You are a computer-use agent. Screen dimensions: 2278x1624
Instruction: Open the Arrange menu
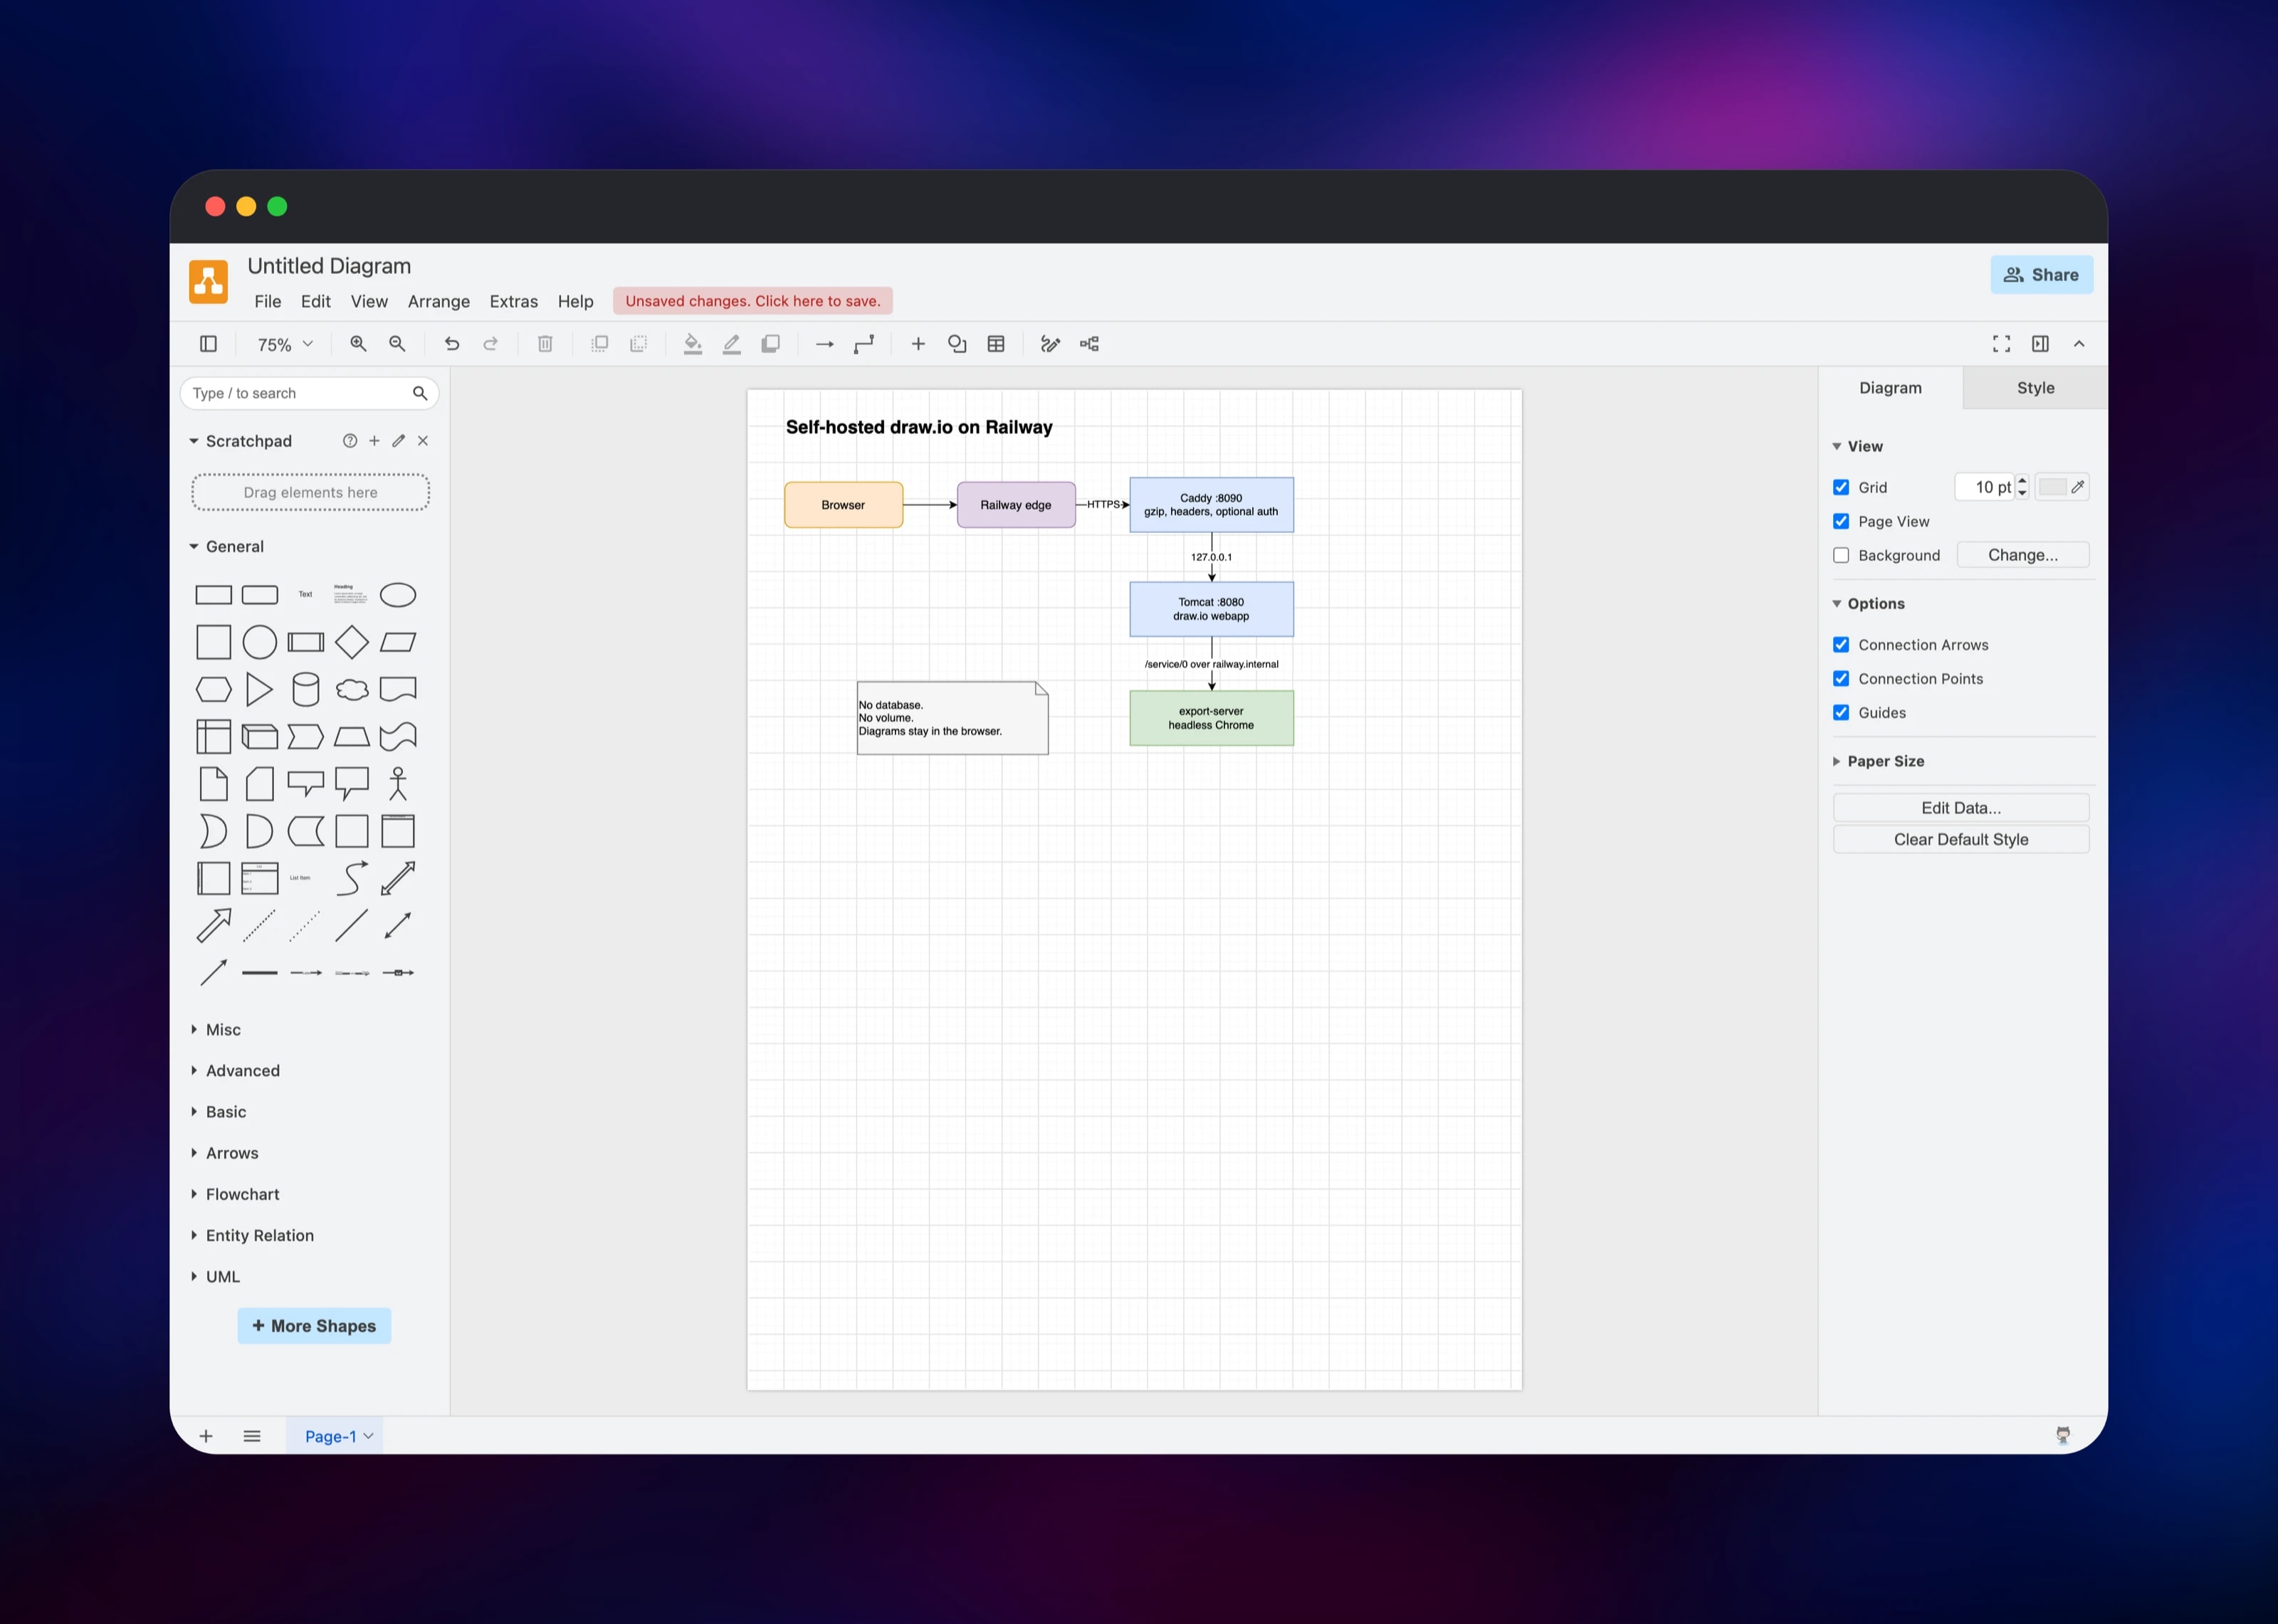tap(438, 301)
